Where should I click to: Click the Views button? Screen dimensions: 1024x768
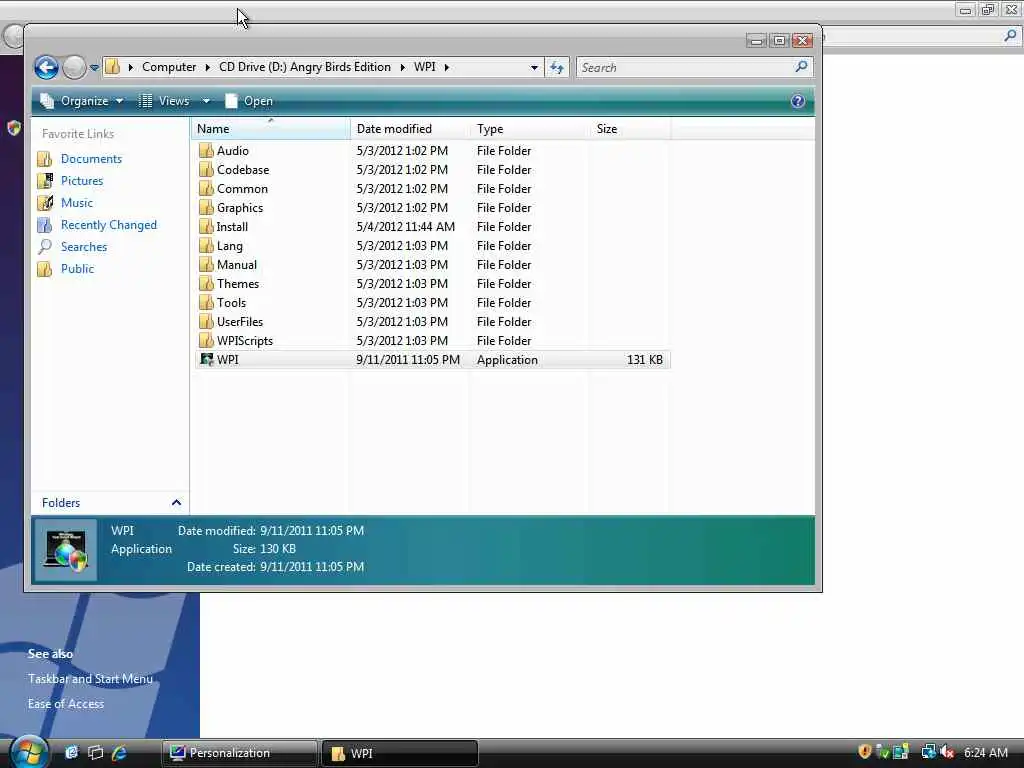click(x=164, y=101)
